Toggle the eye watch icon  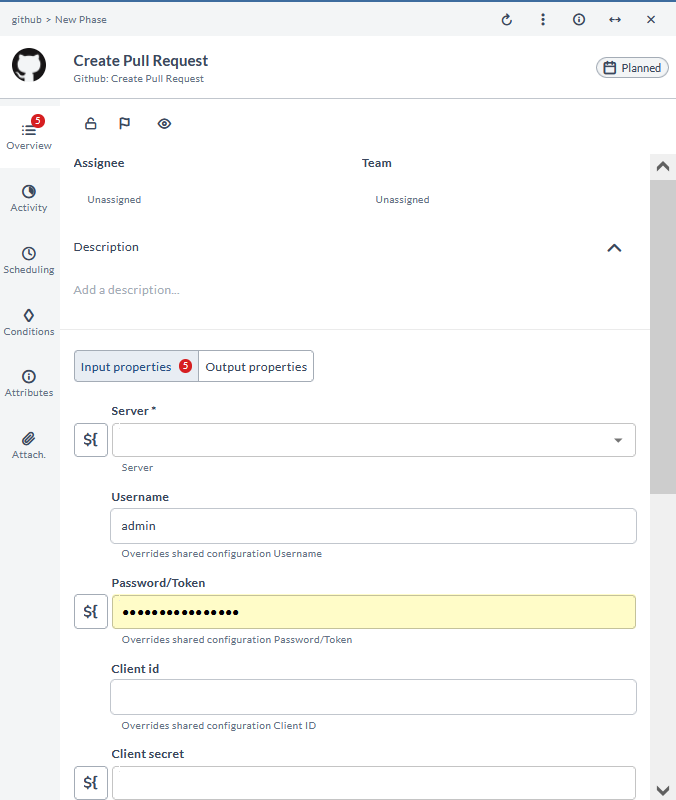(x=164, y=123)
